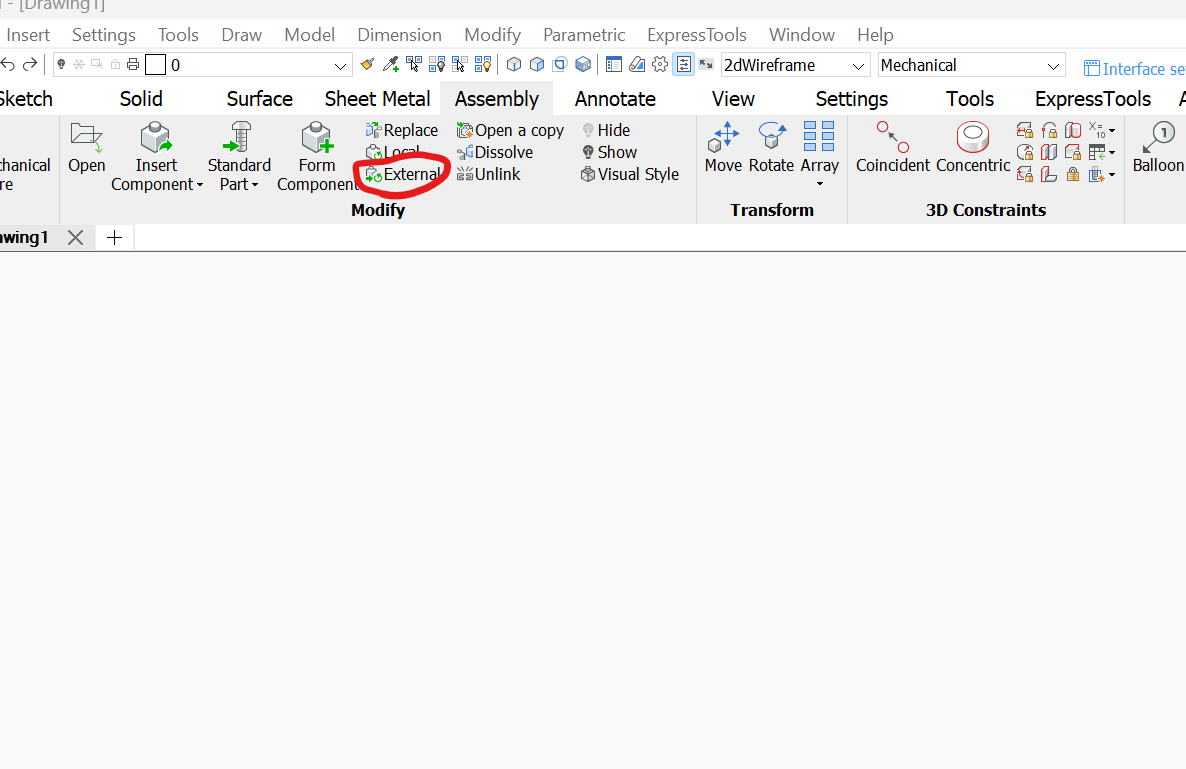Click the Dissolve component tool

495,152
